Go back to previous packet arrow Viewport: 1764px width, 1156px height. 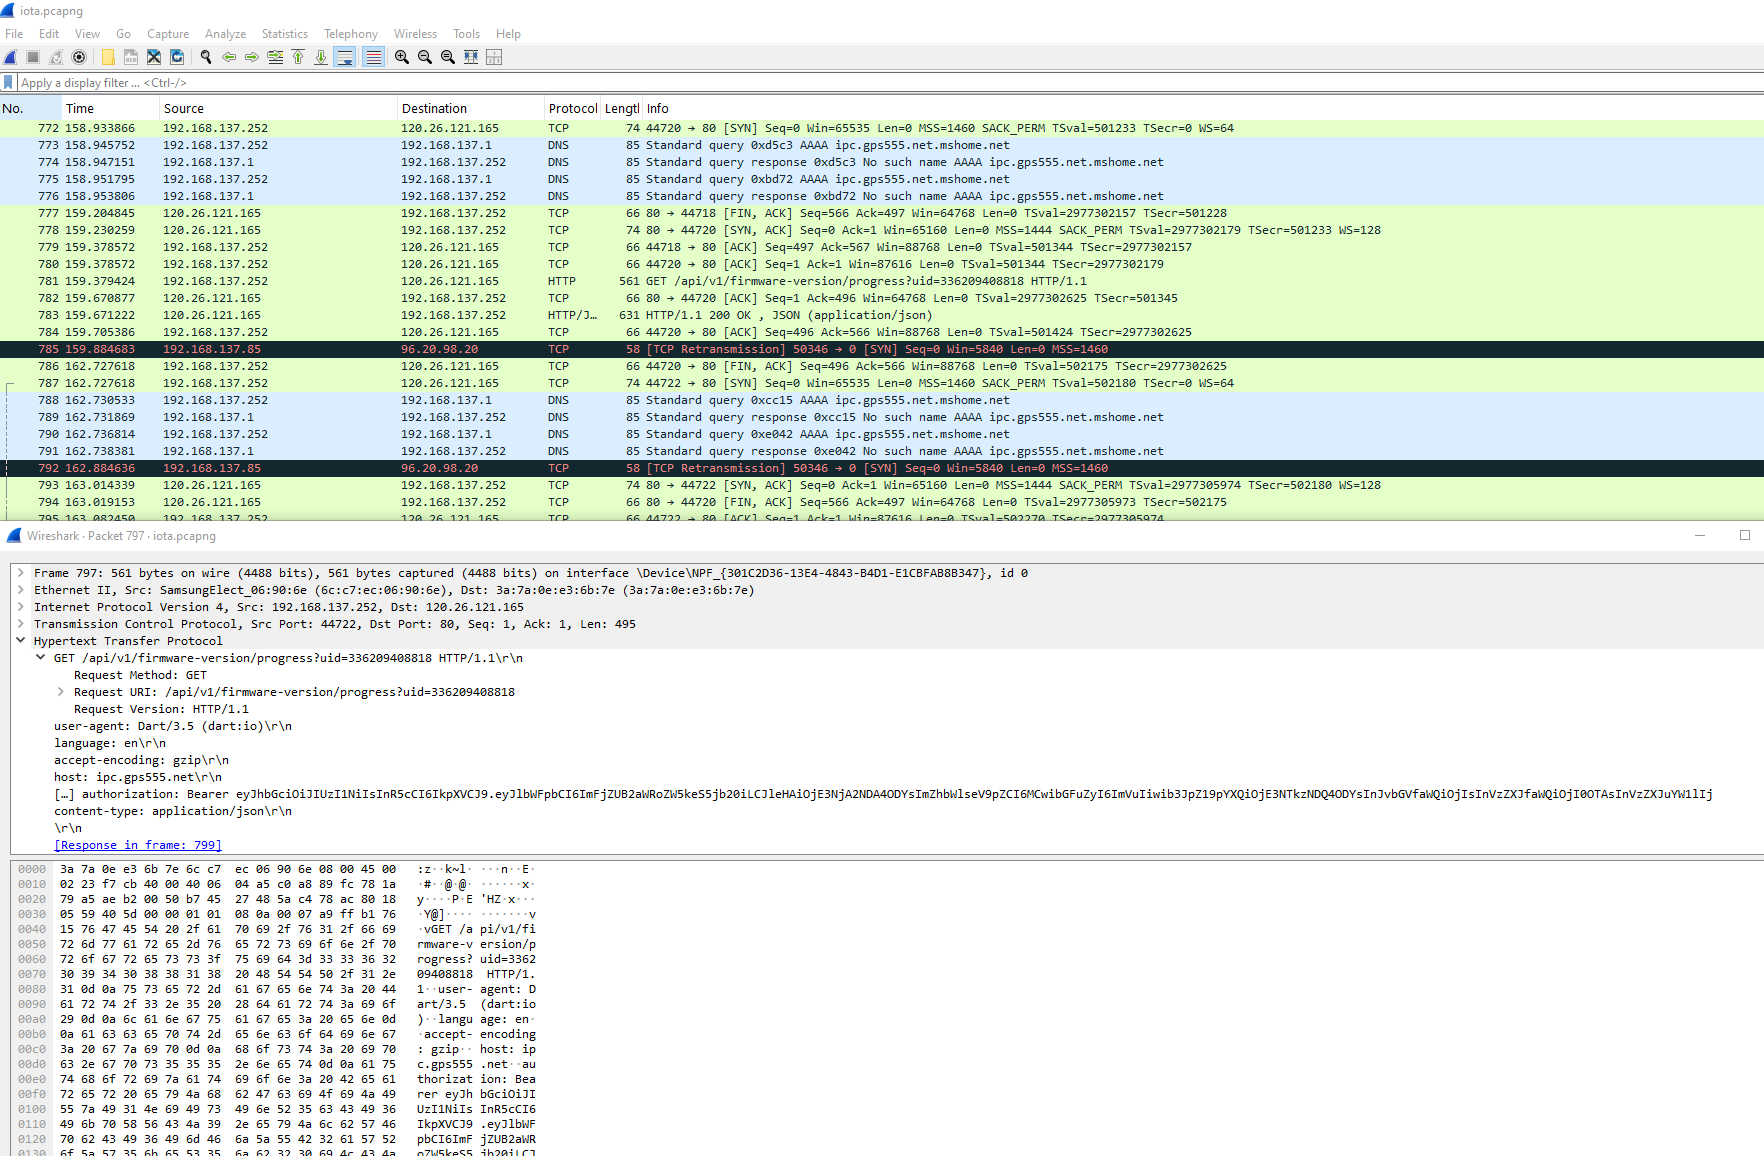(x=229, y=57)
